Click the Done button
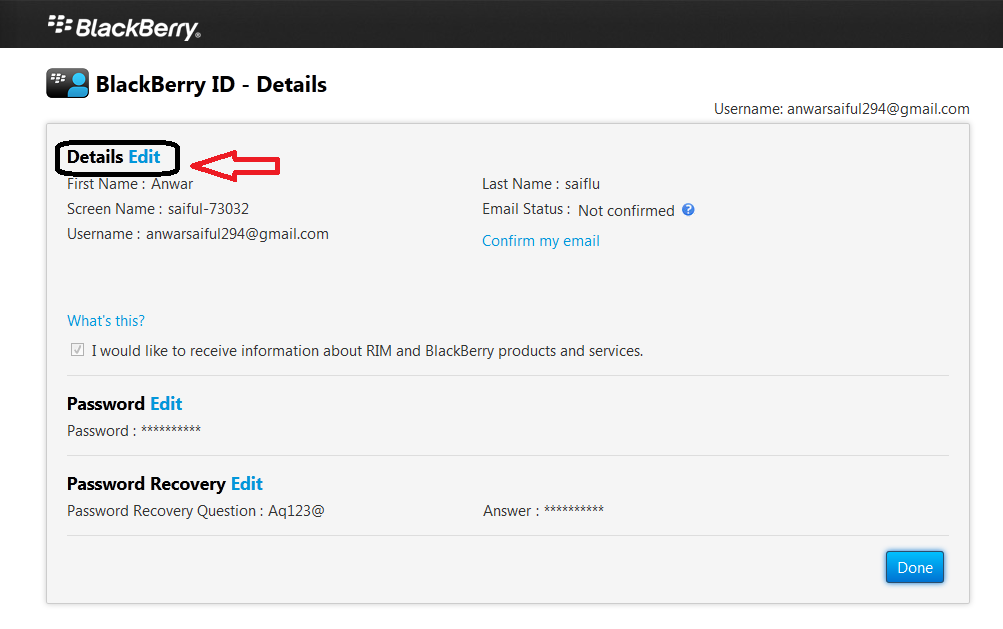The image size is (1003, 629). 915,567
